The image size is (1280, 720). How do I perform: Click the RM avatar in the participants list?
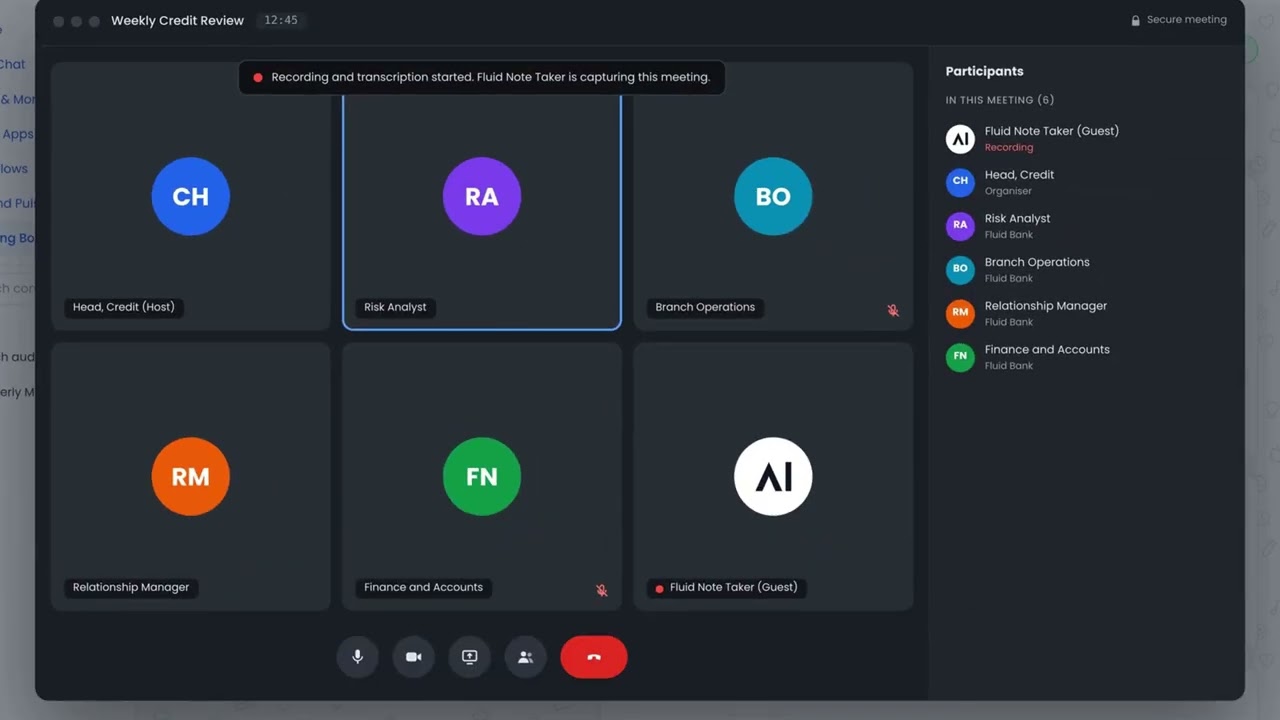(x=960, y=313)
